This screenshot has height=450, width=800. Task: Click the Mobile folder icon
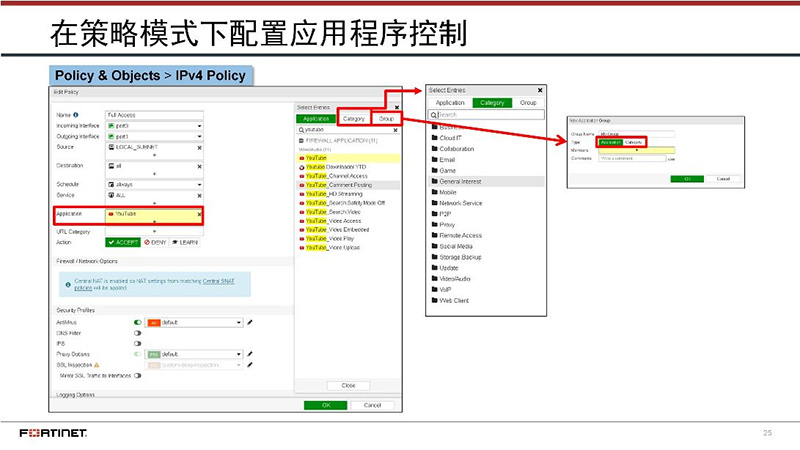pos(435,192)
